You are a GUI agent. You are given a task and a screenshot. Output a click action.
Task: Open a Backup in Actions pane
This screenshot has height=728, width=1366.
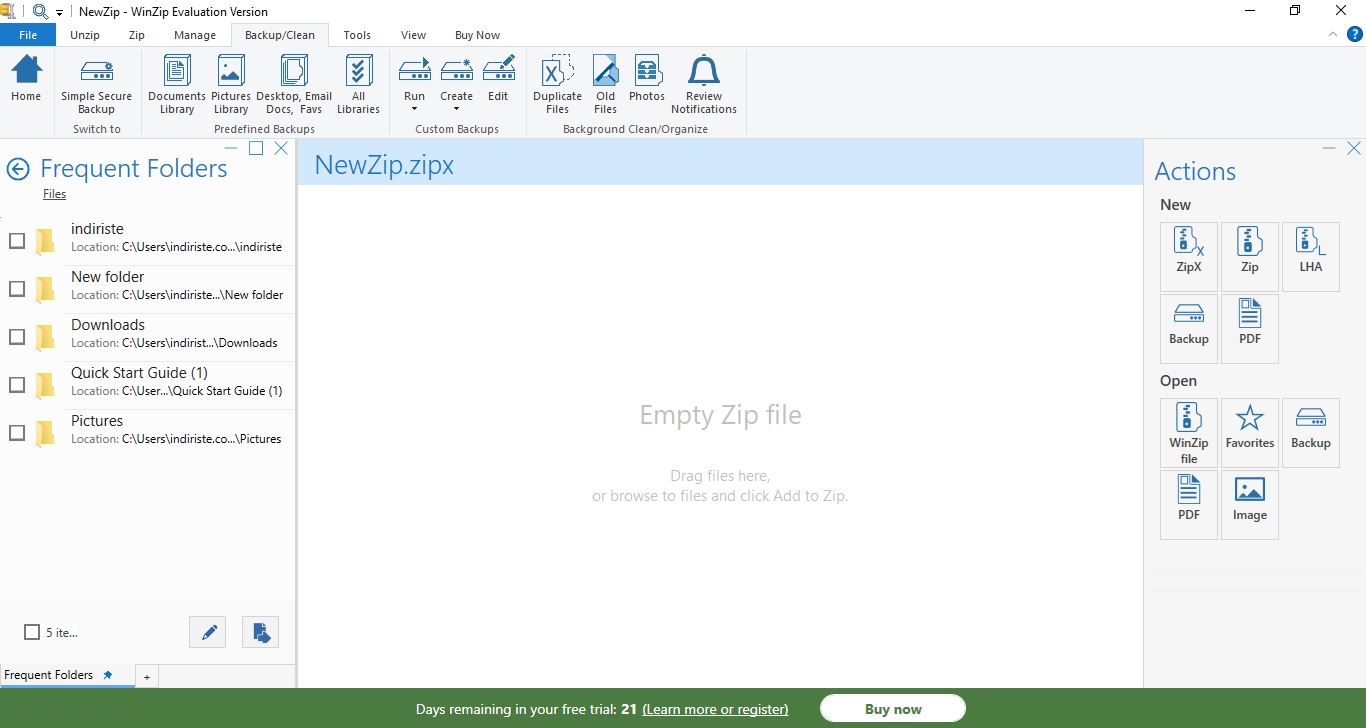point(1311,433)
